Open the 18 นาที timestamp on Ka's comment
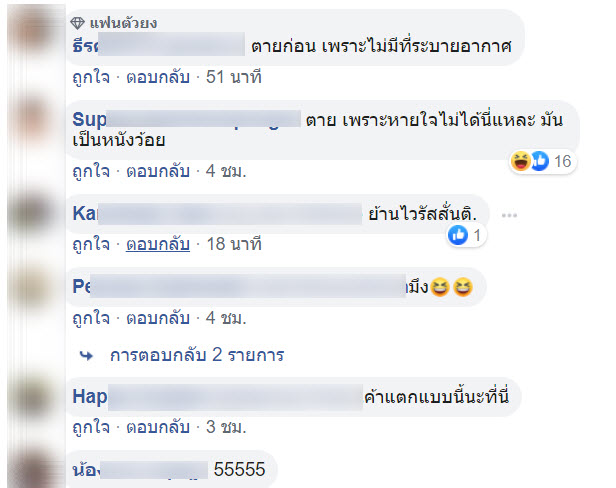Viewport: 616px width, 488px height. pos(234,244)
